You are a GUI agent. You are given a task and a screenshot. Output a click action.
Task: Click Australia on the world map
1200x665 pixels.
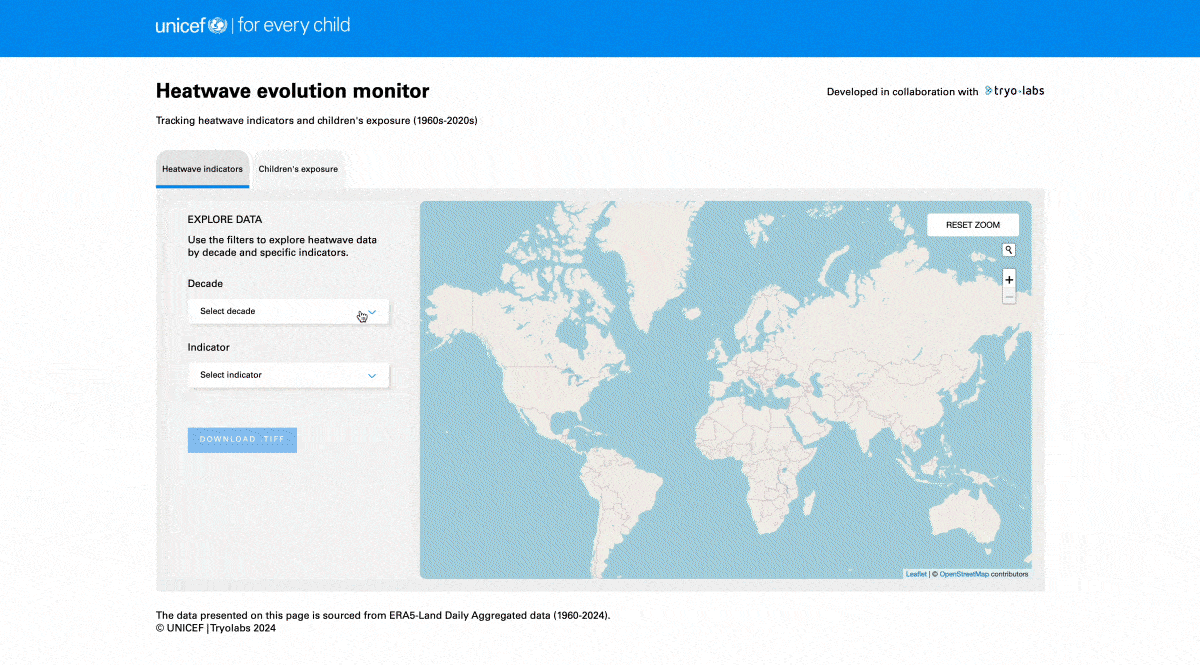click(x=965, y=517)
